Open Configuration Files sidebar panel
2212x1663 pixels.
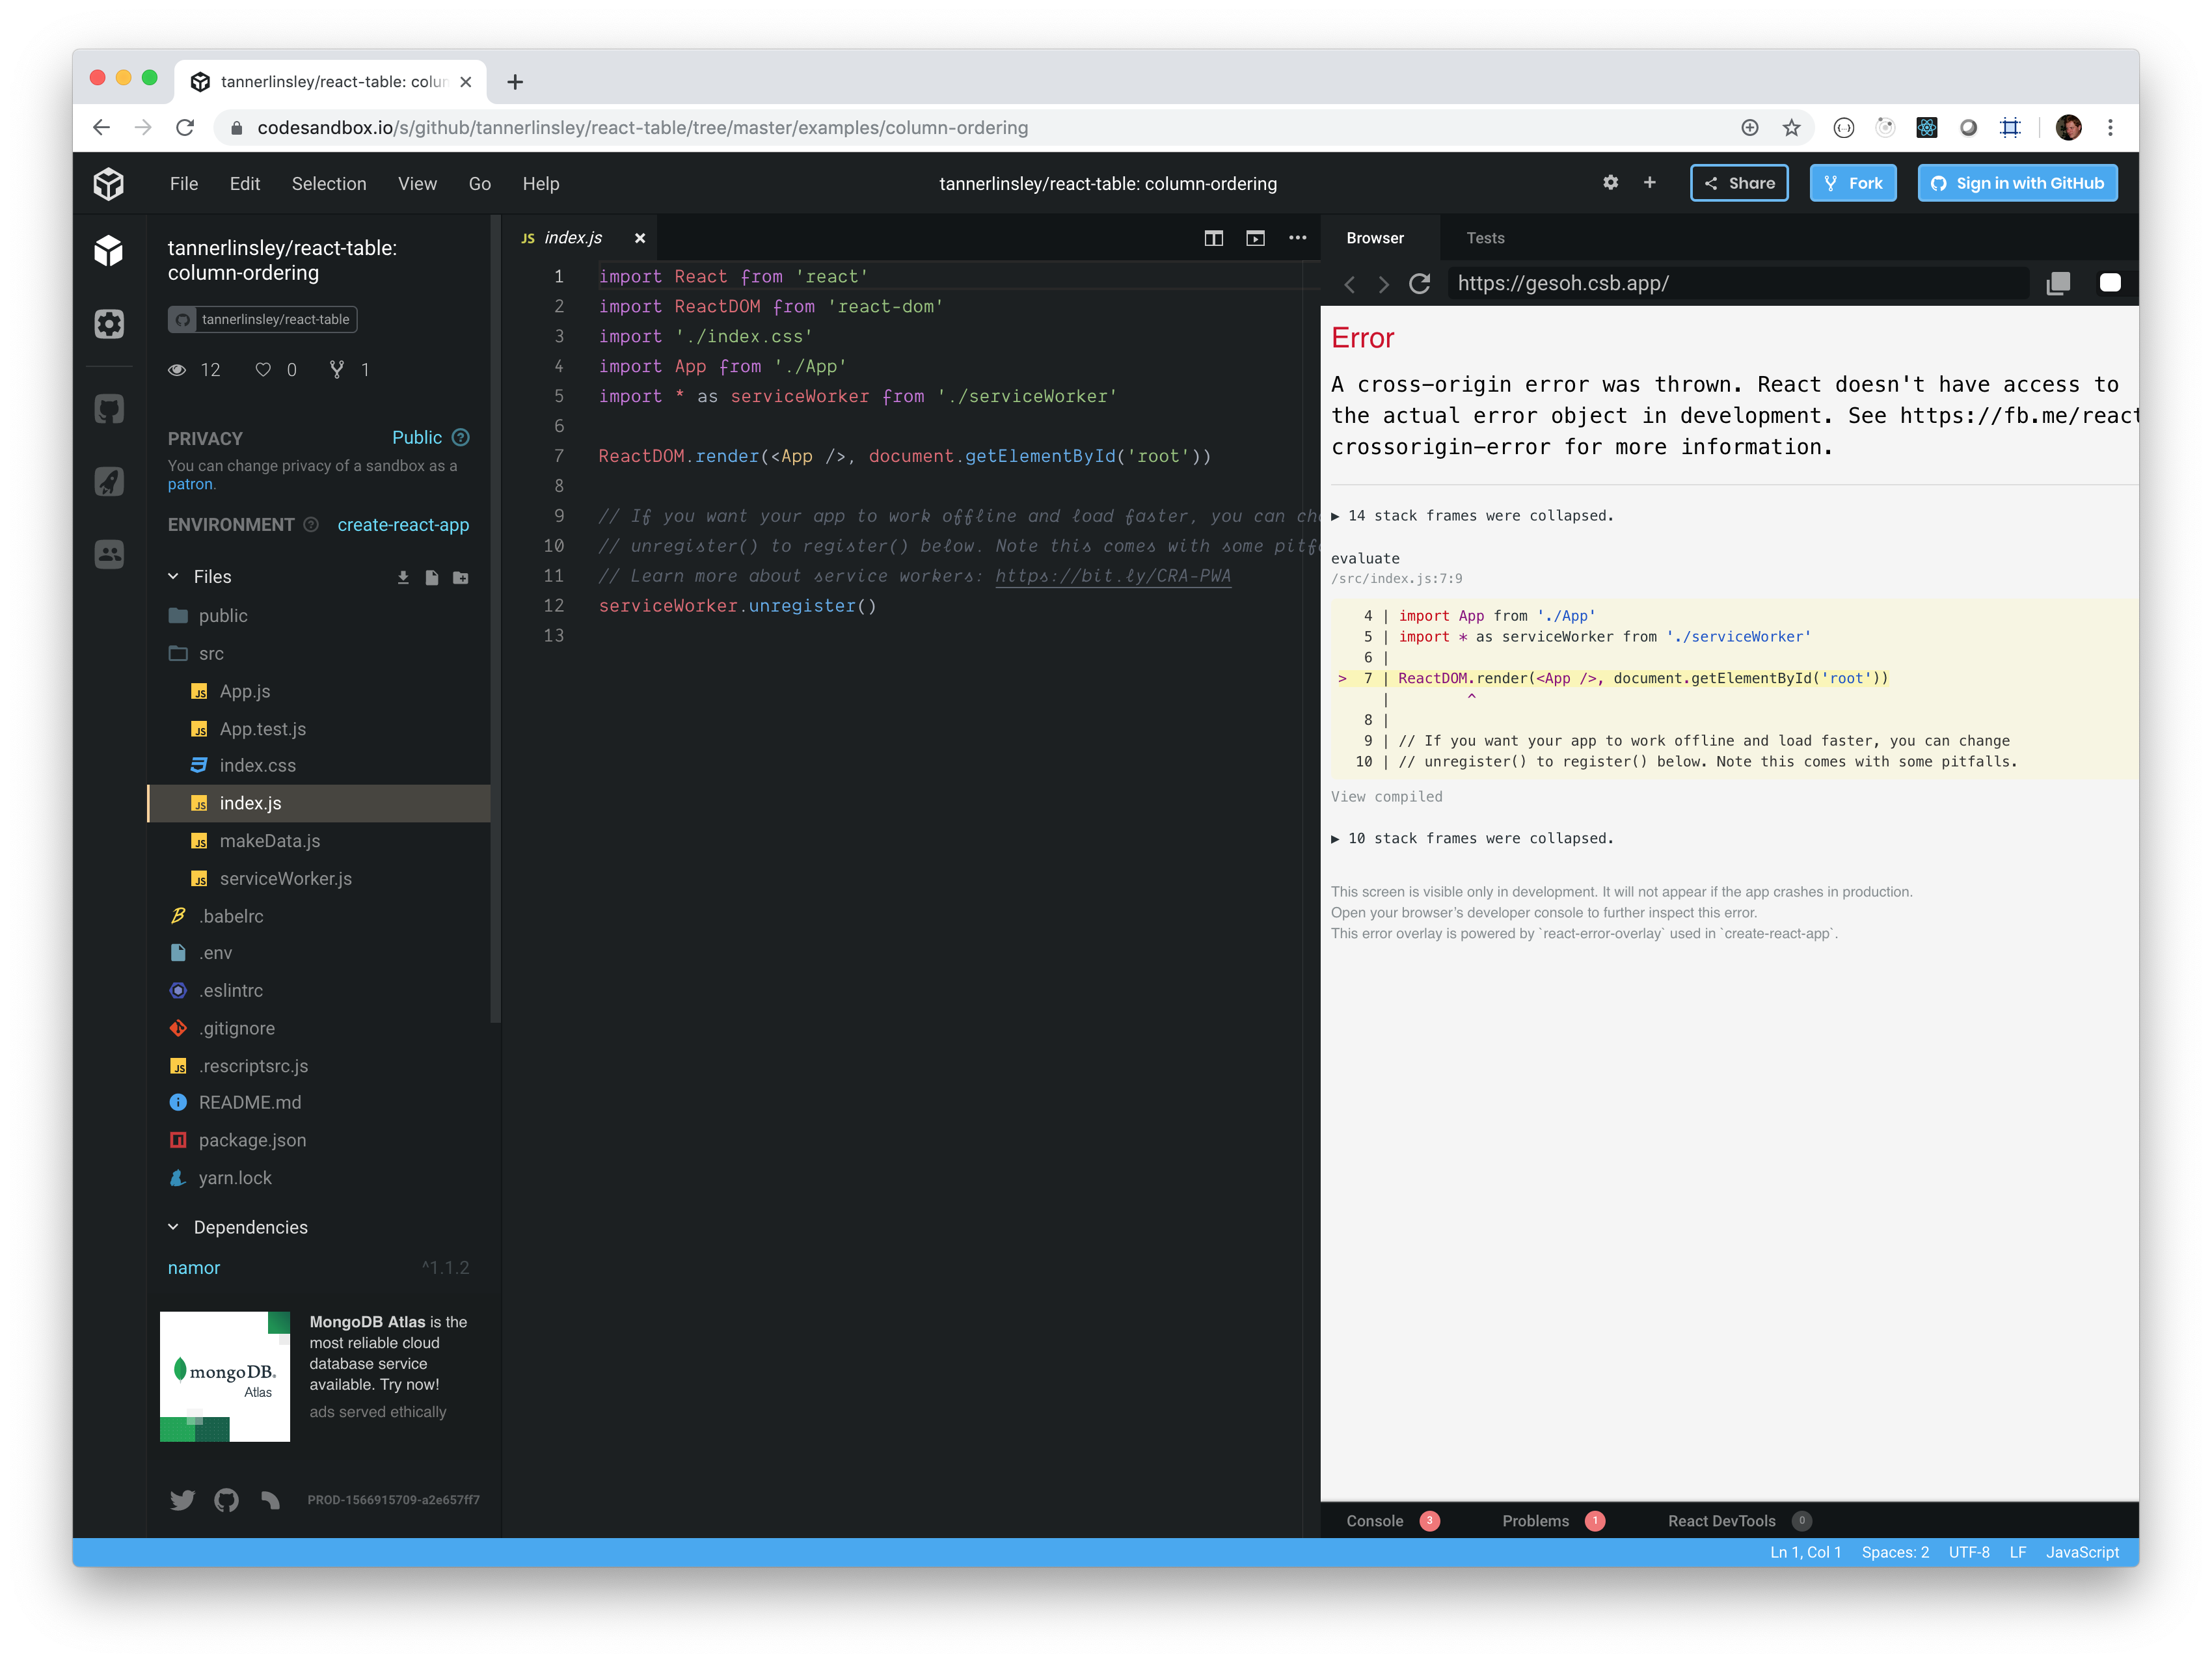tap(109, 324)
